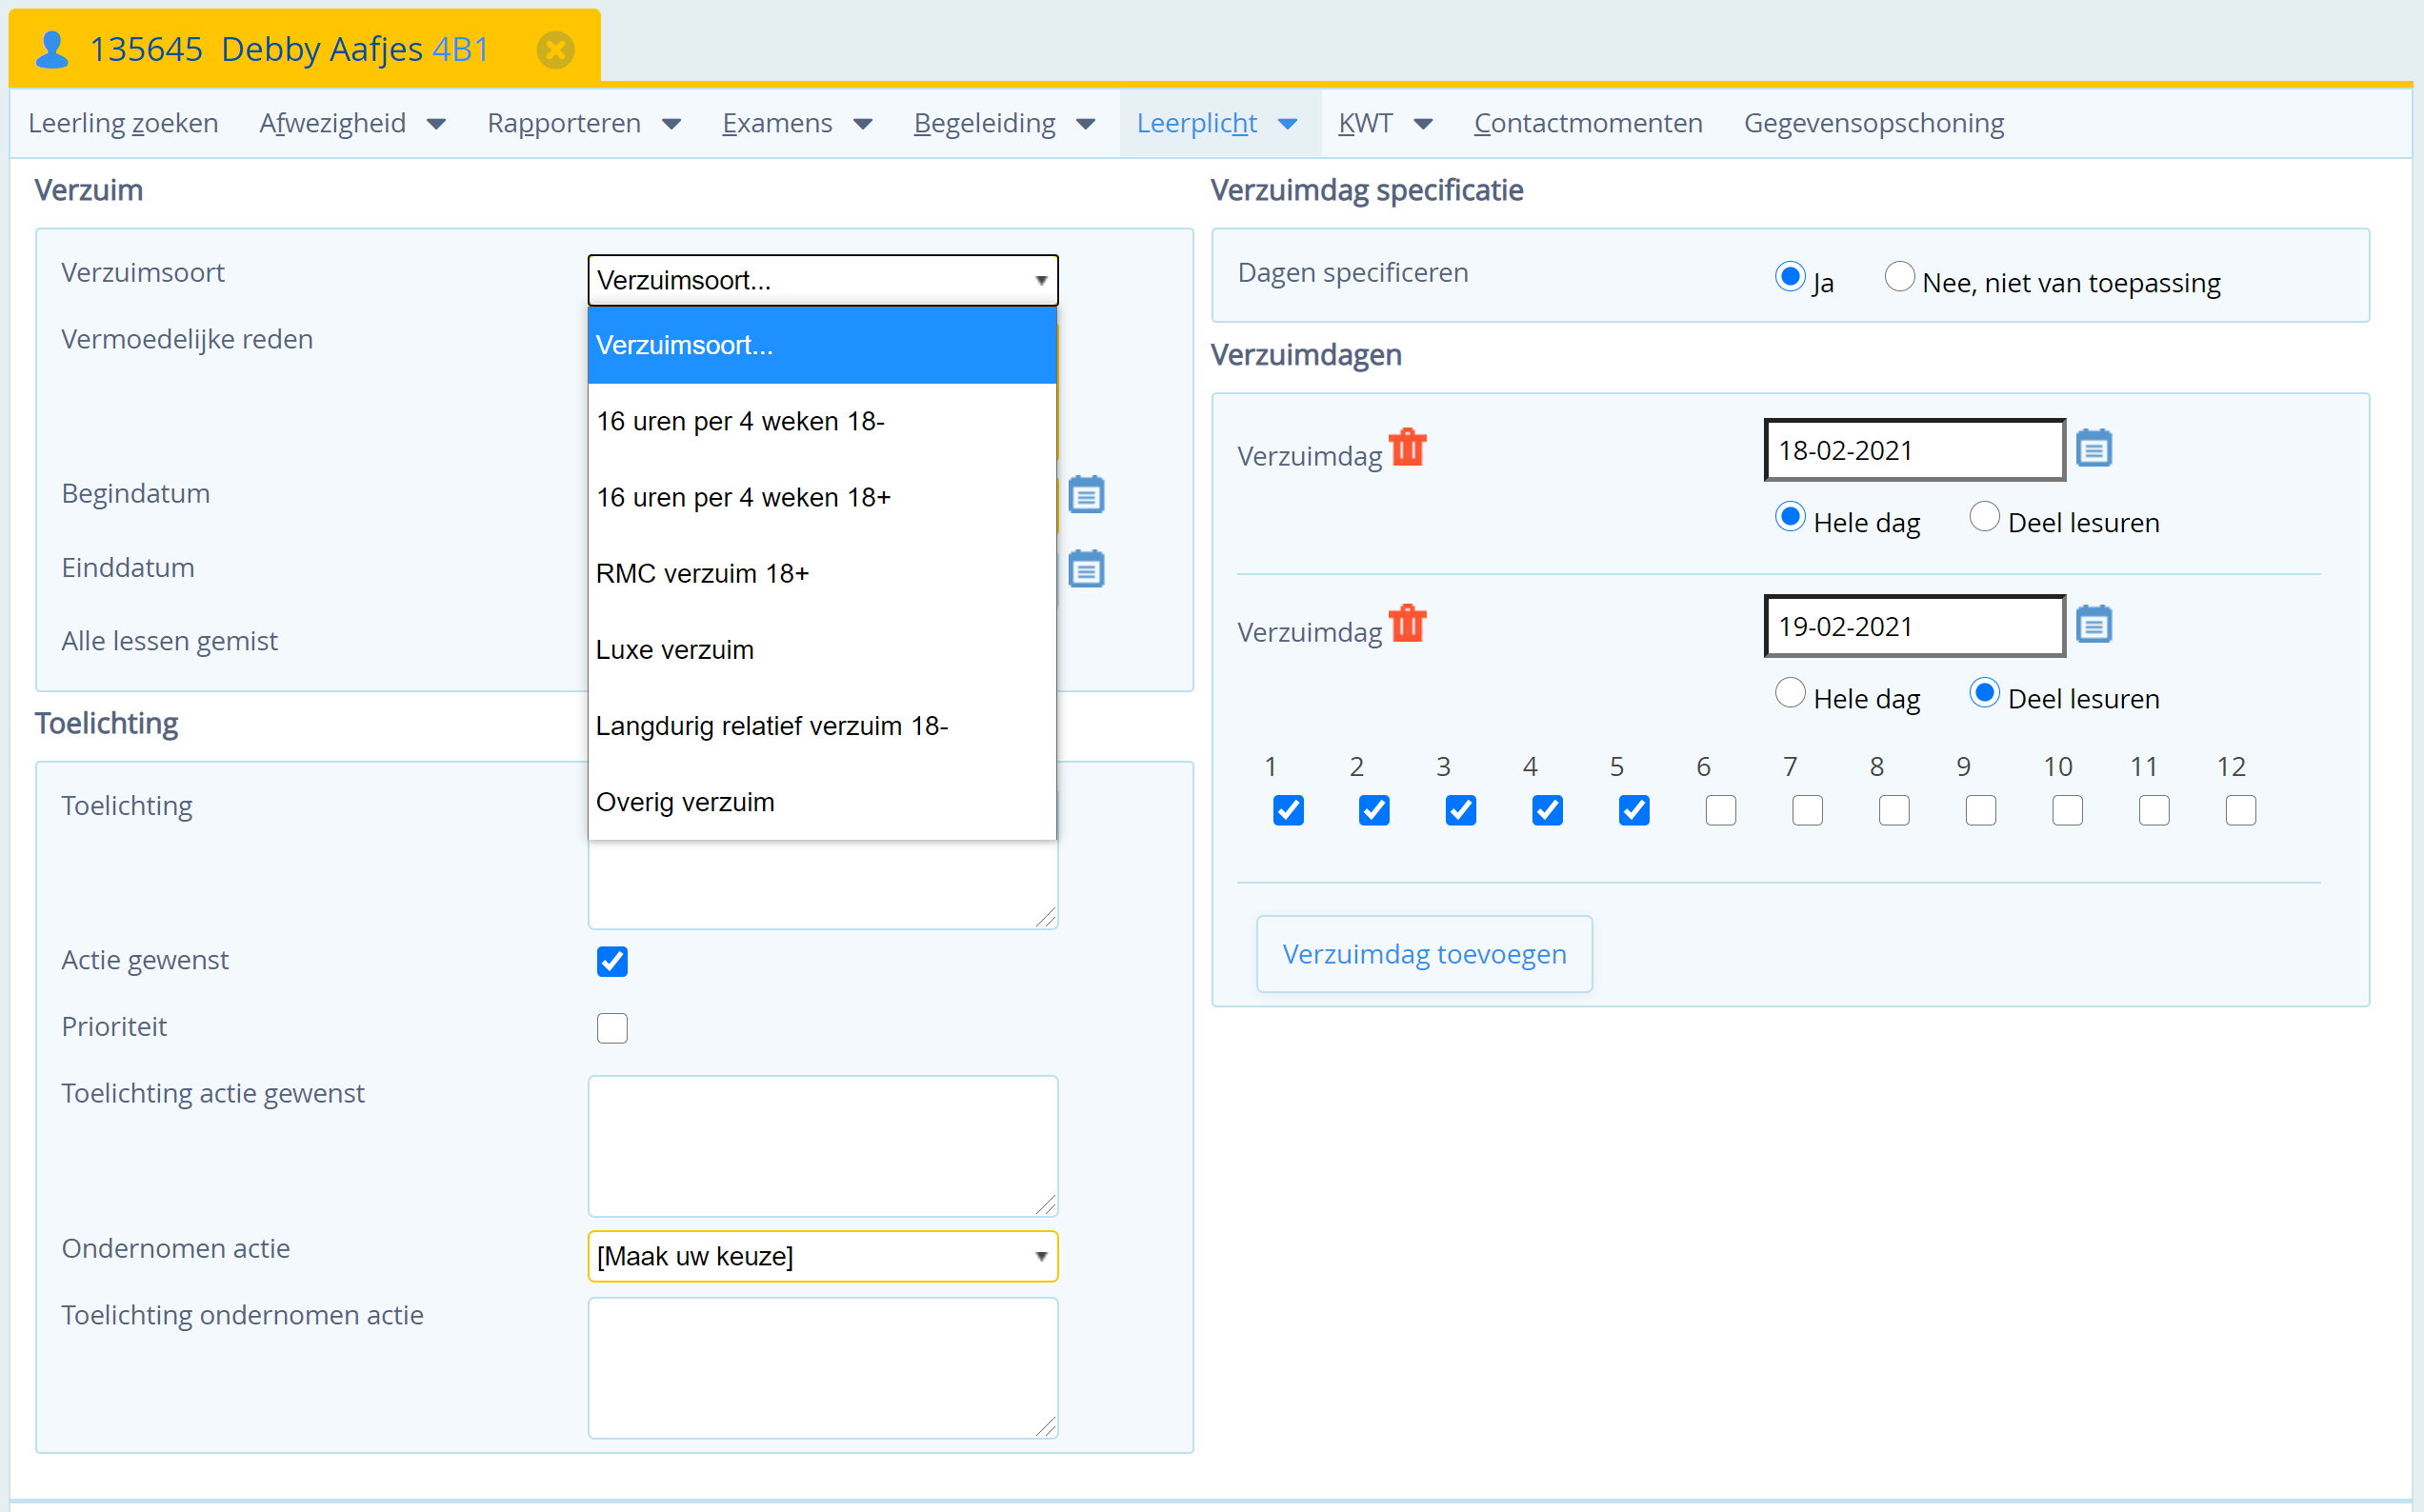The image size is (2424, 1512).
Task: Choose Hele dag for 18-02-2021
Action: click(1790, 516)
